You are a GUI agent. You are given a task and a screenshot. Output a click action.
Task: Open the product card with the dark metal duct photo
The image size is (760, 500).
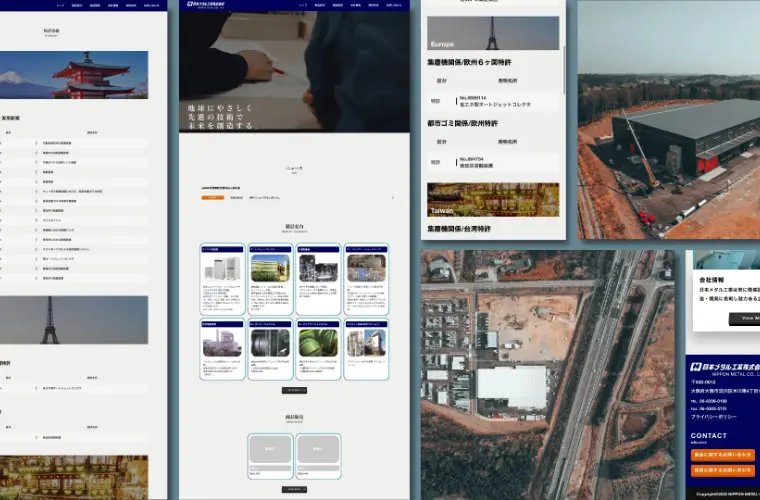click(x=270, y=349)
